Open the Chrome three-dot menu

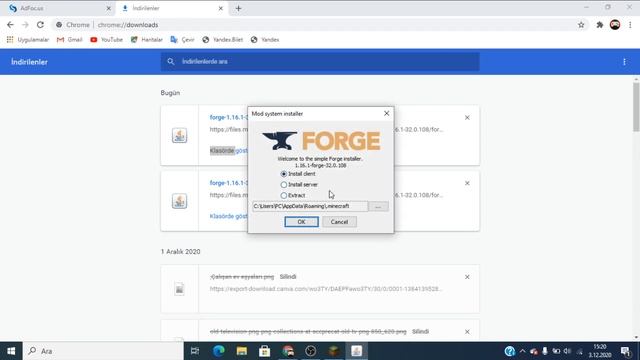tap(630, 25)
